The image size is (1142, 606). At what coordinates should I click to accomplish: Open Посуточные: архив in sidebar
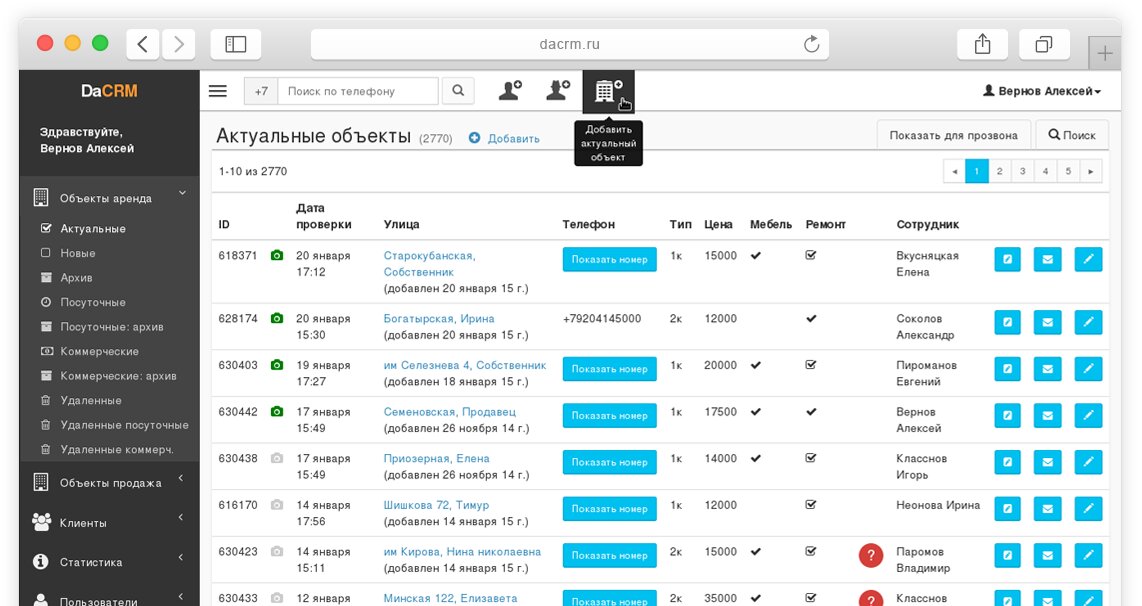point(111,326)
